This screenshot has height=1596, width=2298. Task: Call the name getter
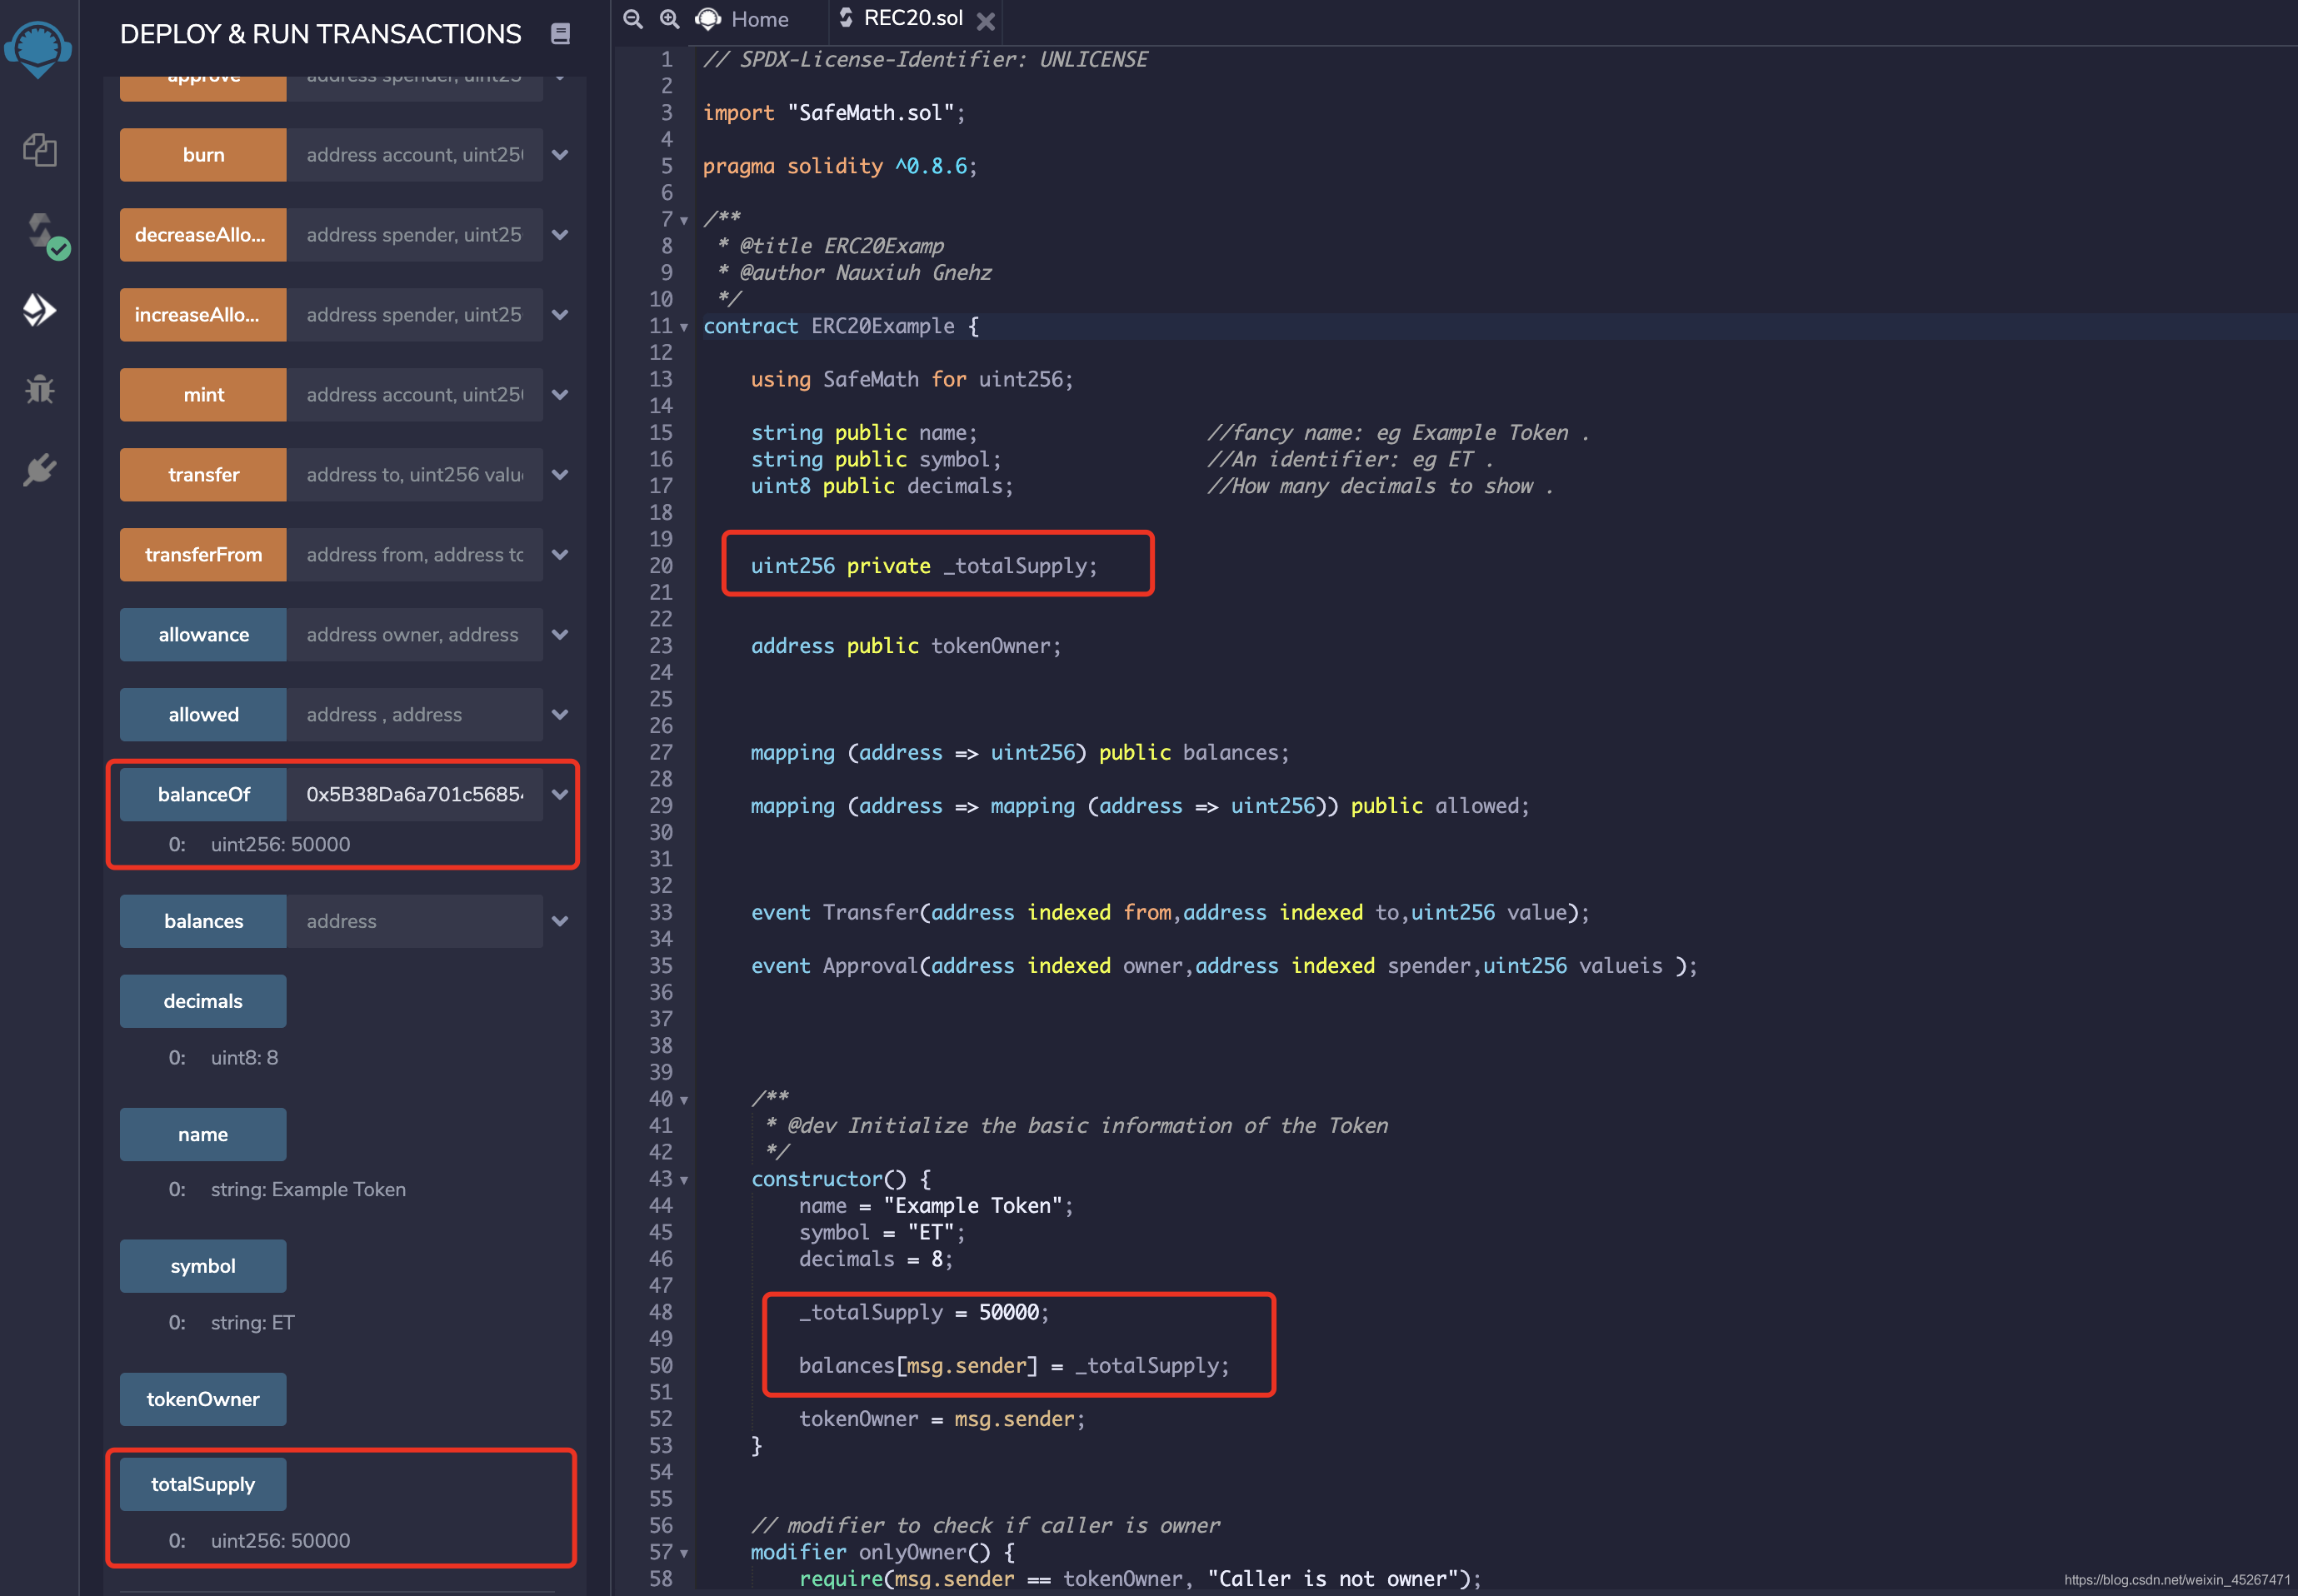(203, 1134)
